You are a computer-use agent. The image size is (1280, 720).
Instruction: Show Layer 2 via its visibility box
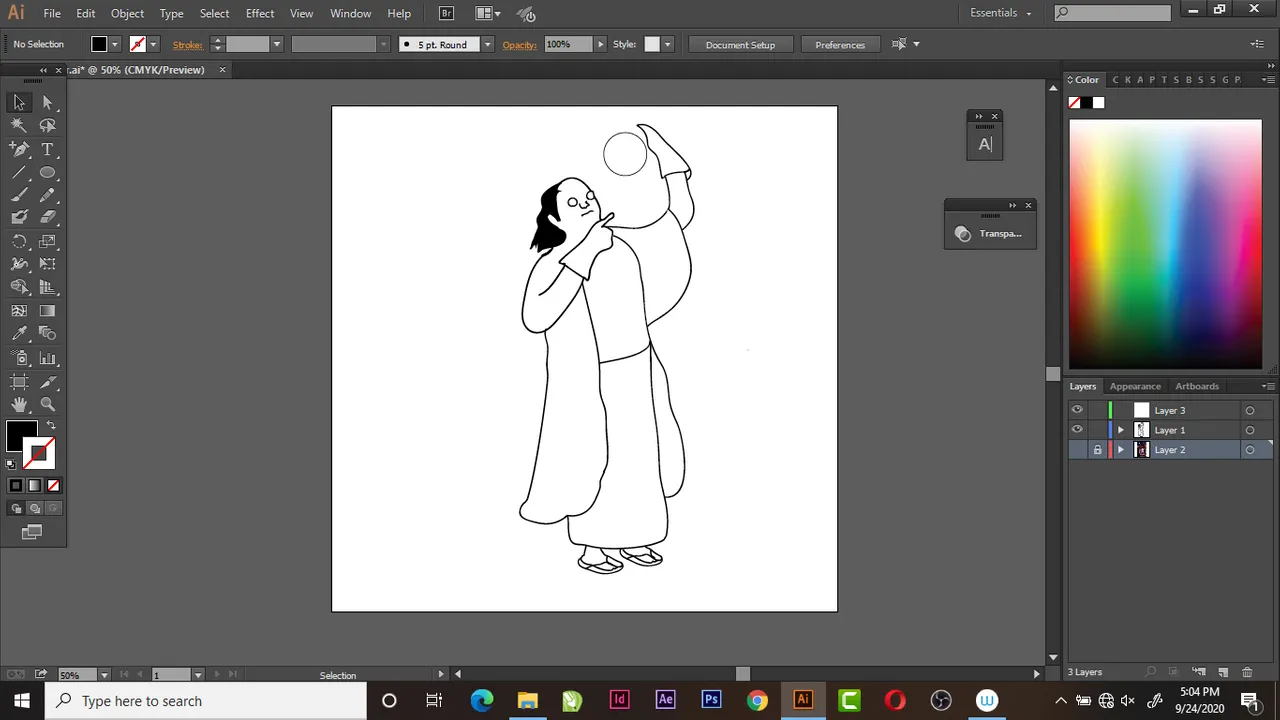pyautogui.click(x=1077, y=450)
